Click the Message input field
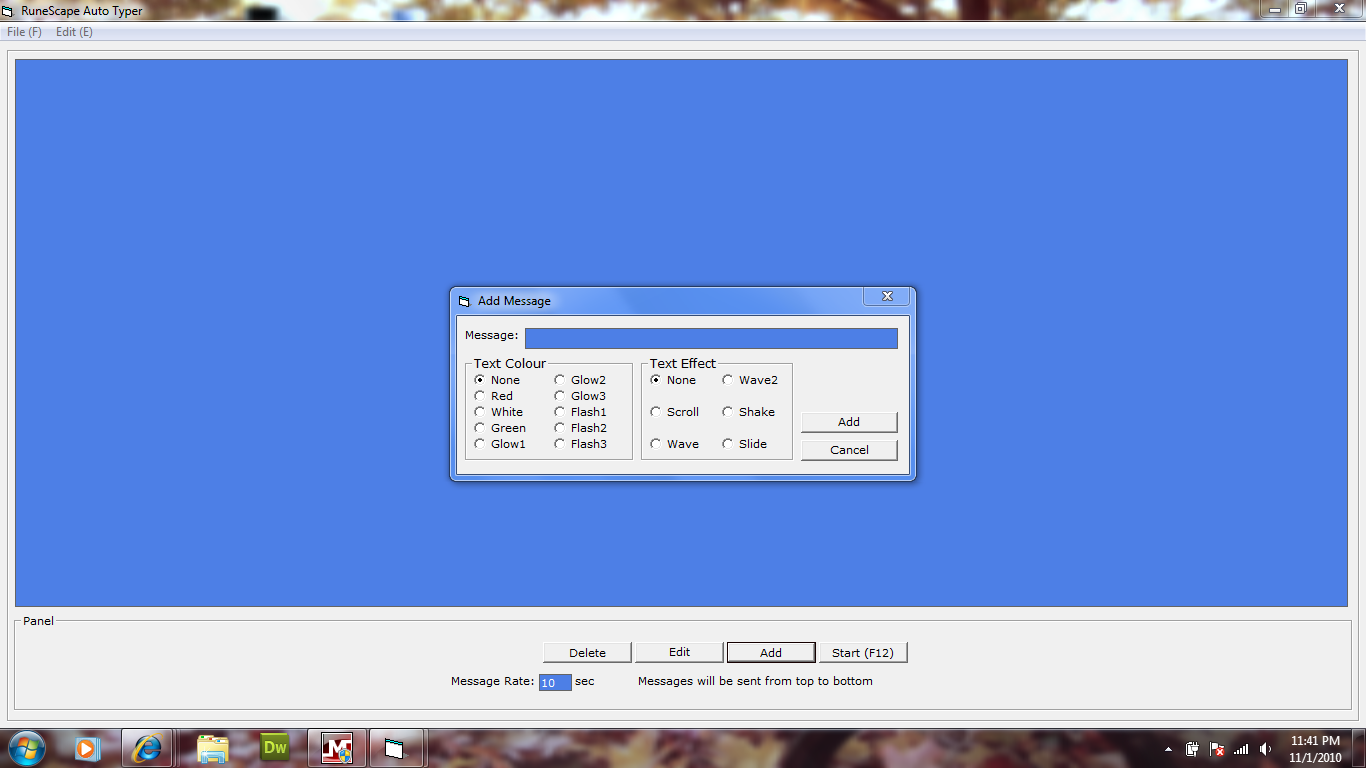Viewport: 1366px width, 768px height. point(711,338)
